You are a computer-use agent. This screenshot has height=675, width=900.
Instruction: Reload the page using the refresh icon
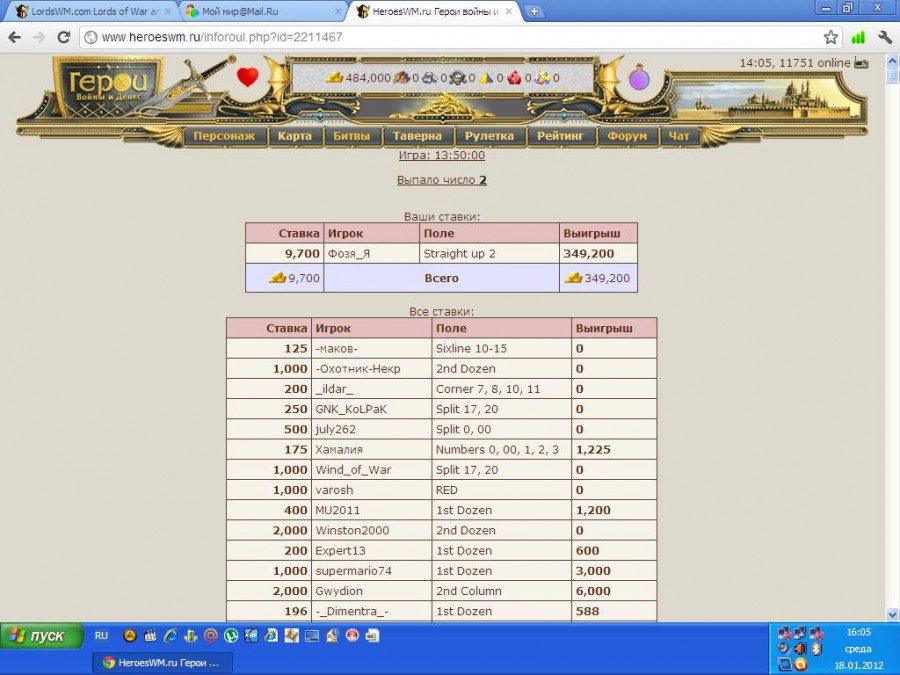(x=63, y=37)
